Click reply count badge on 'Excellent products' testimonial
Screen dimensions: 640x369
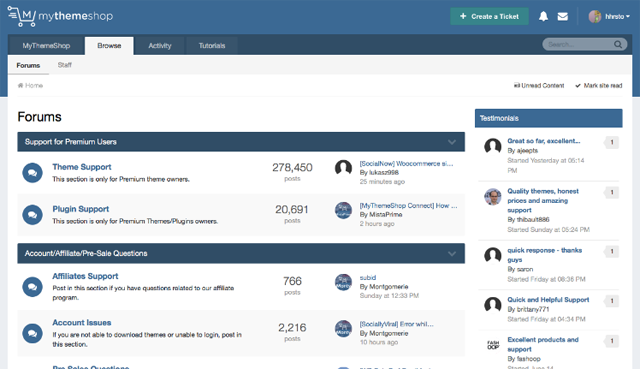click(611, 341)
